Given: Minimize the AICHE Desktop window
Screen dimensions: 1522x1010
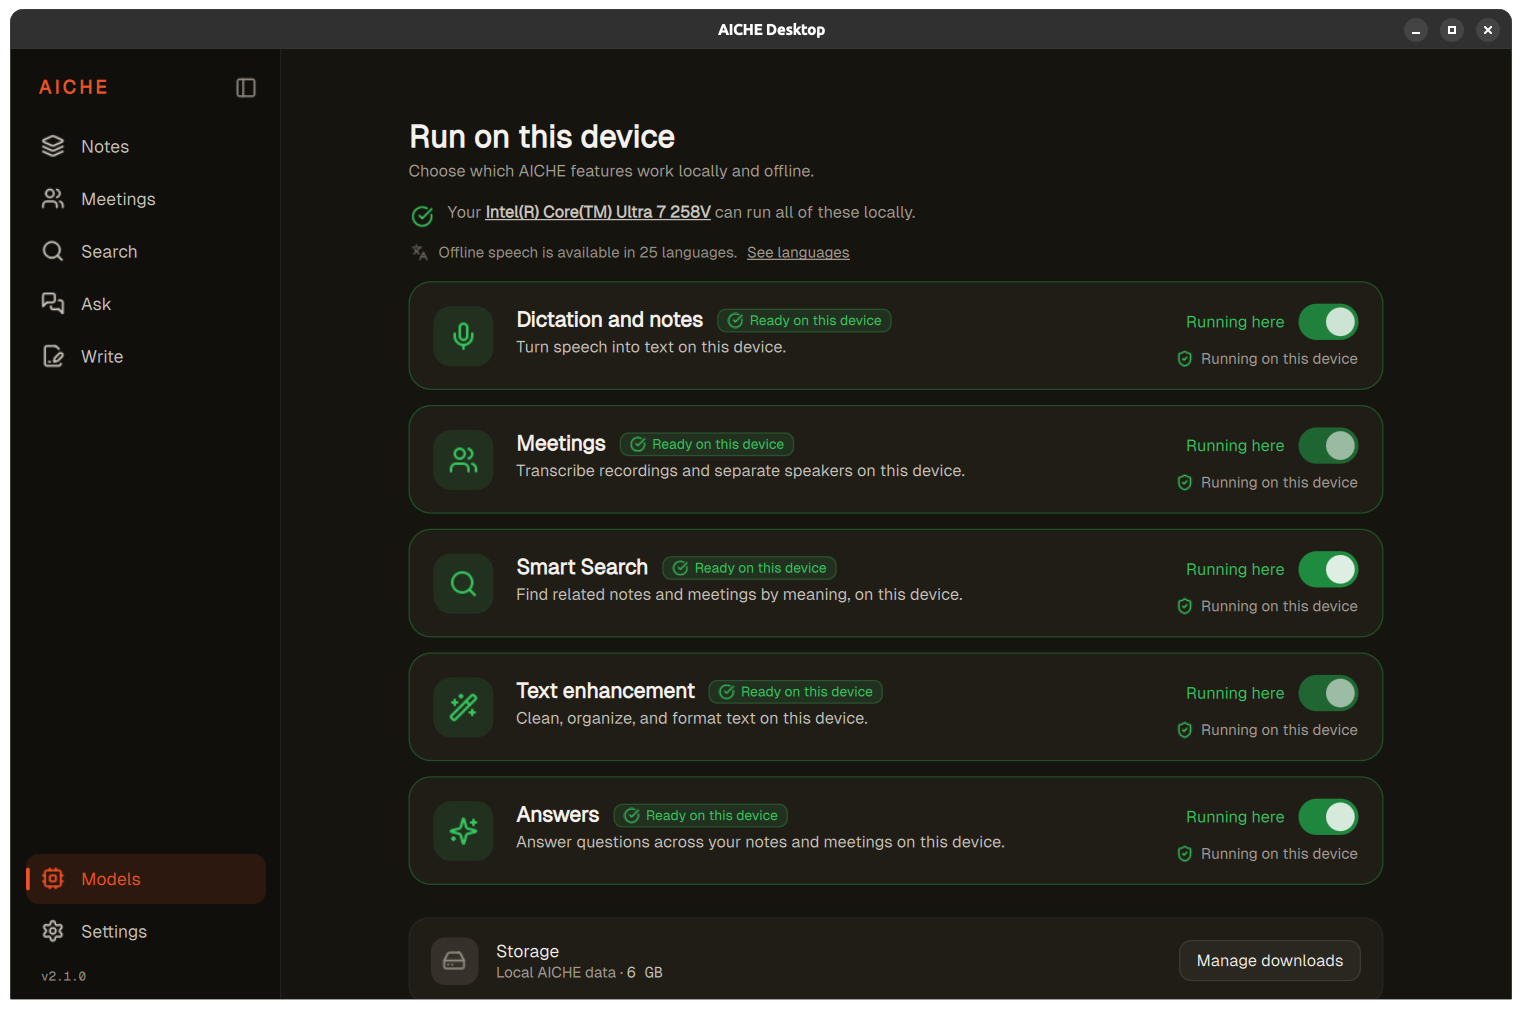Looking at the screenshot, I should pos(1416,30).
